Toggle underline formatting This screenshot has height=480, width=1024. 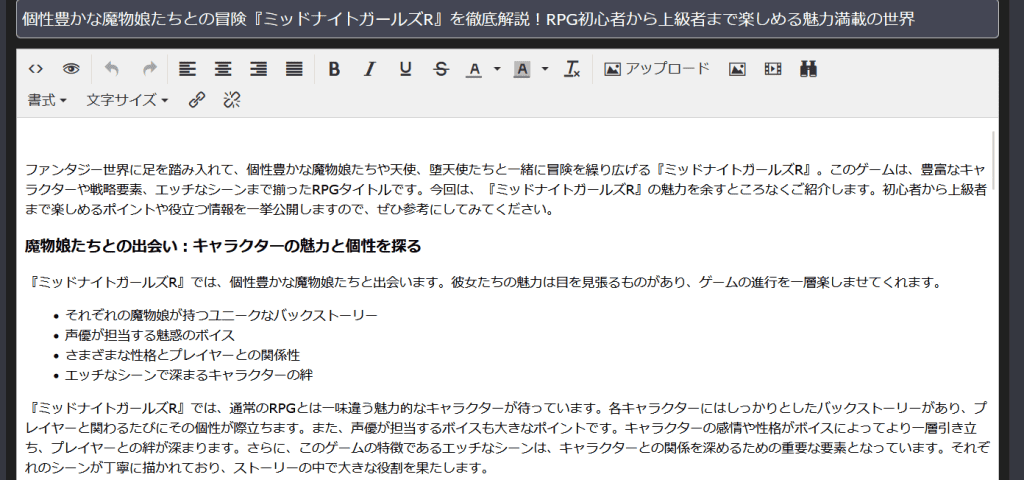(406, 69)
